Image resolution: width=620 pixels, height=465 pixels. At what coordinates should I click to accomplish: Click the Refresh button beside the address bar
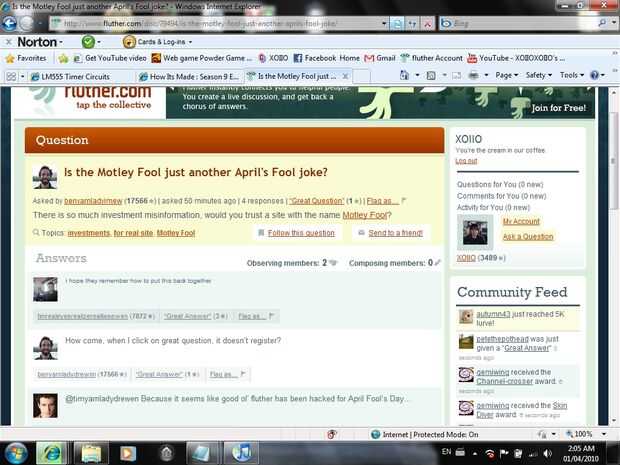pos(412,24)
